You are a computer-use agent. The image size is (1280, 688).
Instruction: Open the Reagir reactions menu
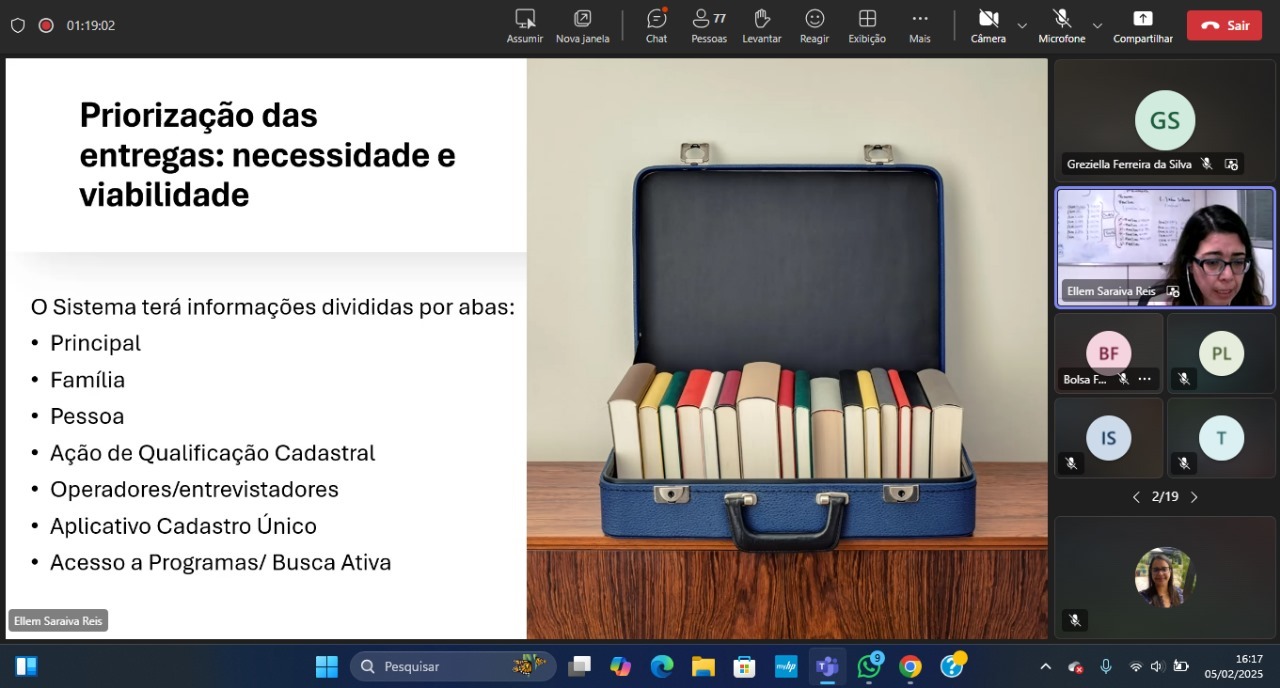[814, 26]
